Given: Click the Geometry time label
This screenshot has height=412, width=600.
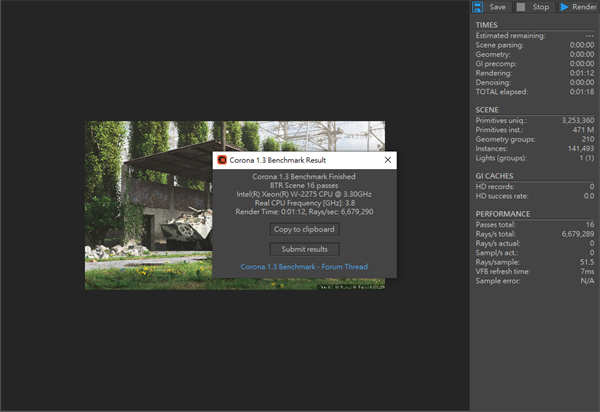Looking at the screenshot, I should click(493, 54).
